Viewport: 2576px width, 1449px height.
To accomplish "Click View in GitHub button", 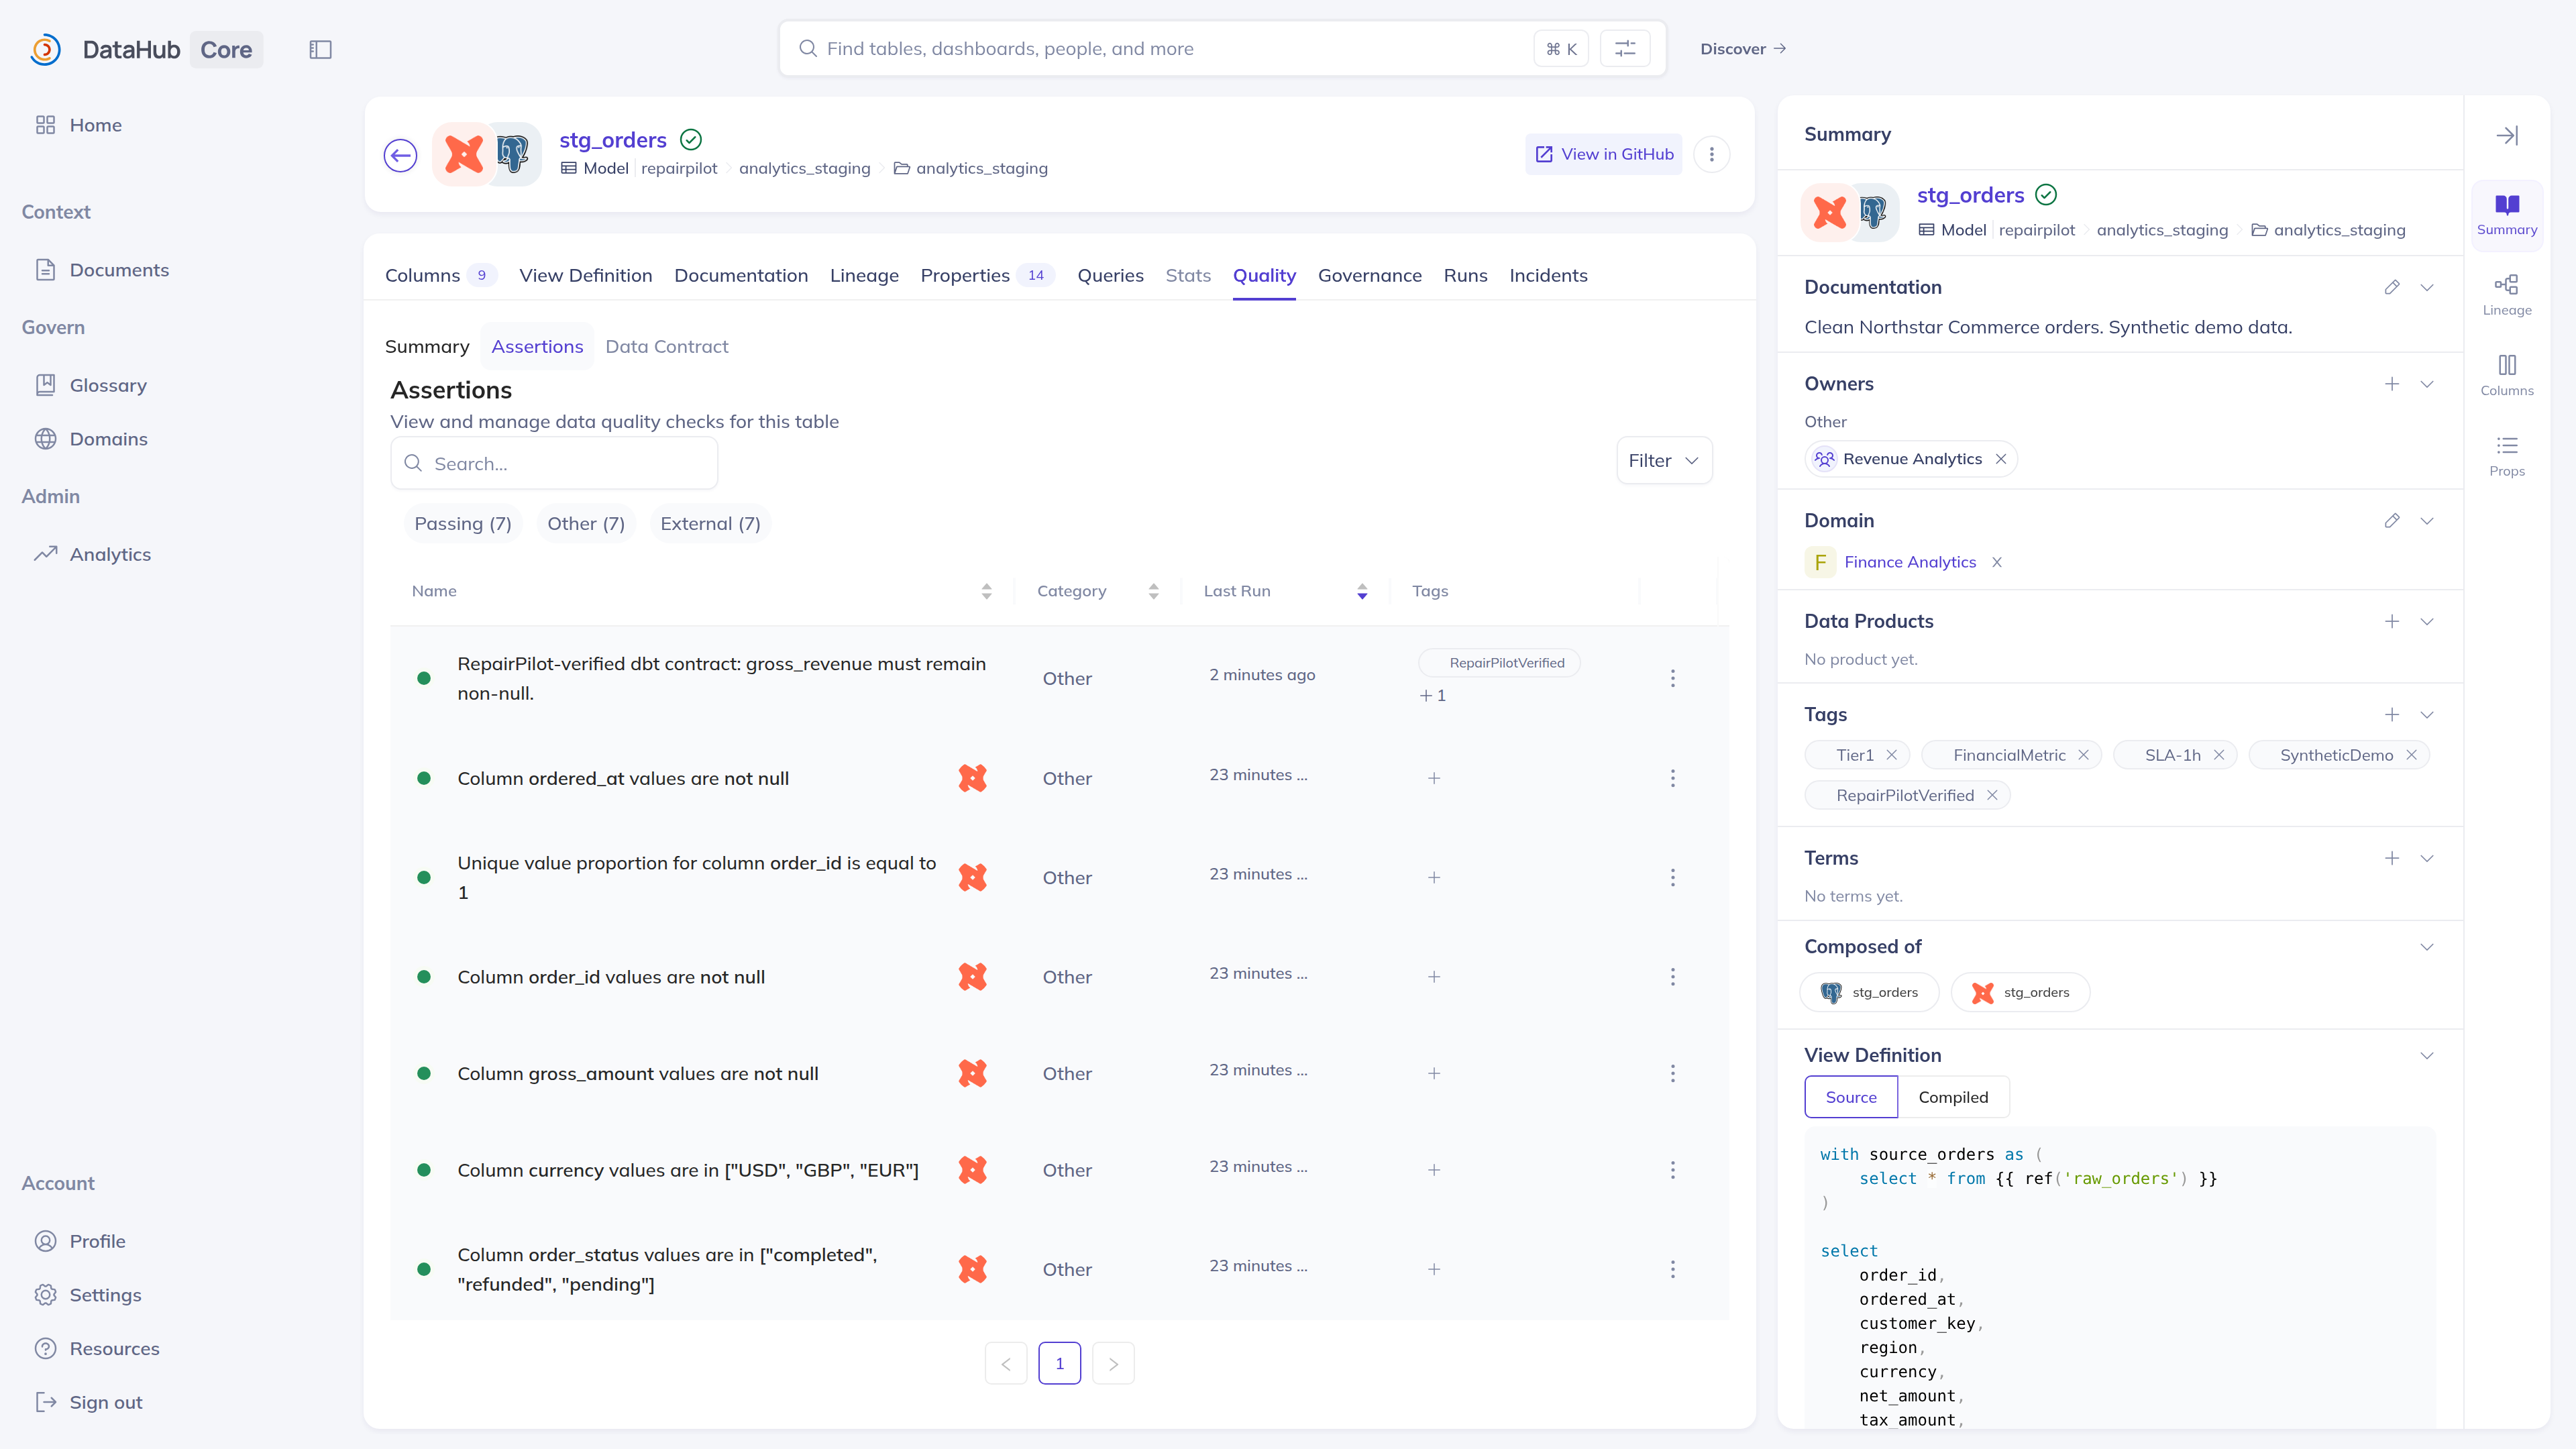I will click(1603, 154).
